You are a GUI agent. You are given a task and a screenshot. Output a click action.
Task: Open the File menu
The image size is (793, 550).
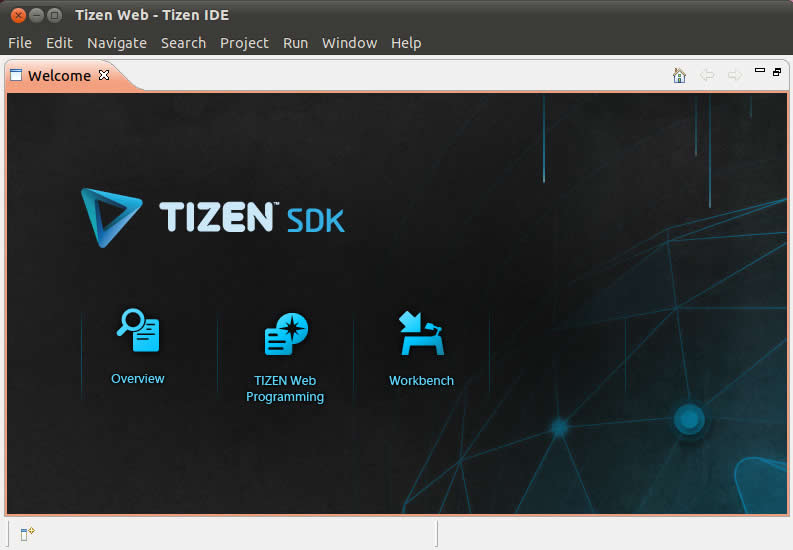pyautogui.click(x=20, y=43)
